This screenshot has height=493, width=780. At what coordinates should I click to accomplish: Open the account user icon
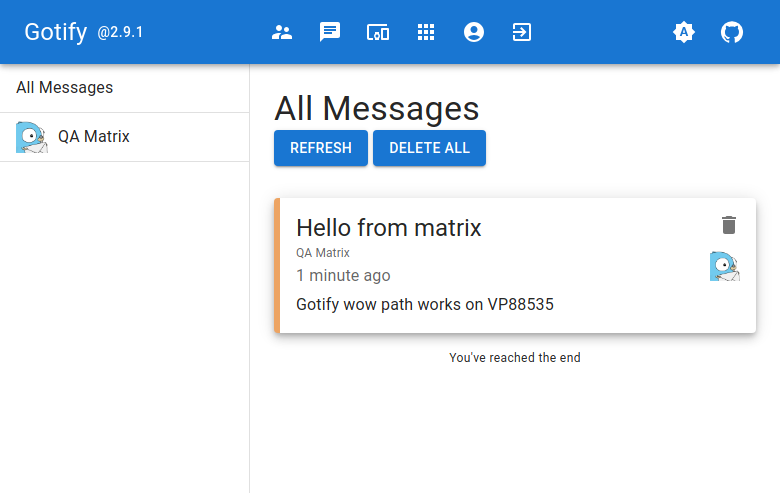click(x=474, y=32)
